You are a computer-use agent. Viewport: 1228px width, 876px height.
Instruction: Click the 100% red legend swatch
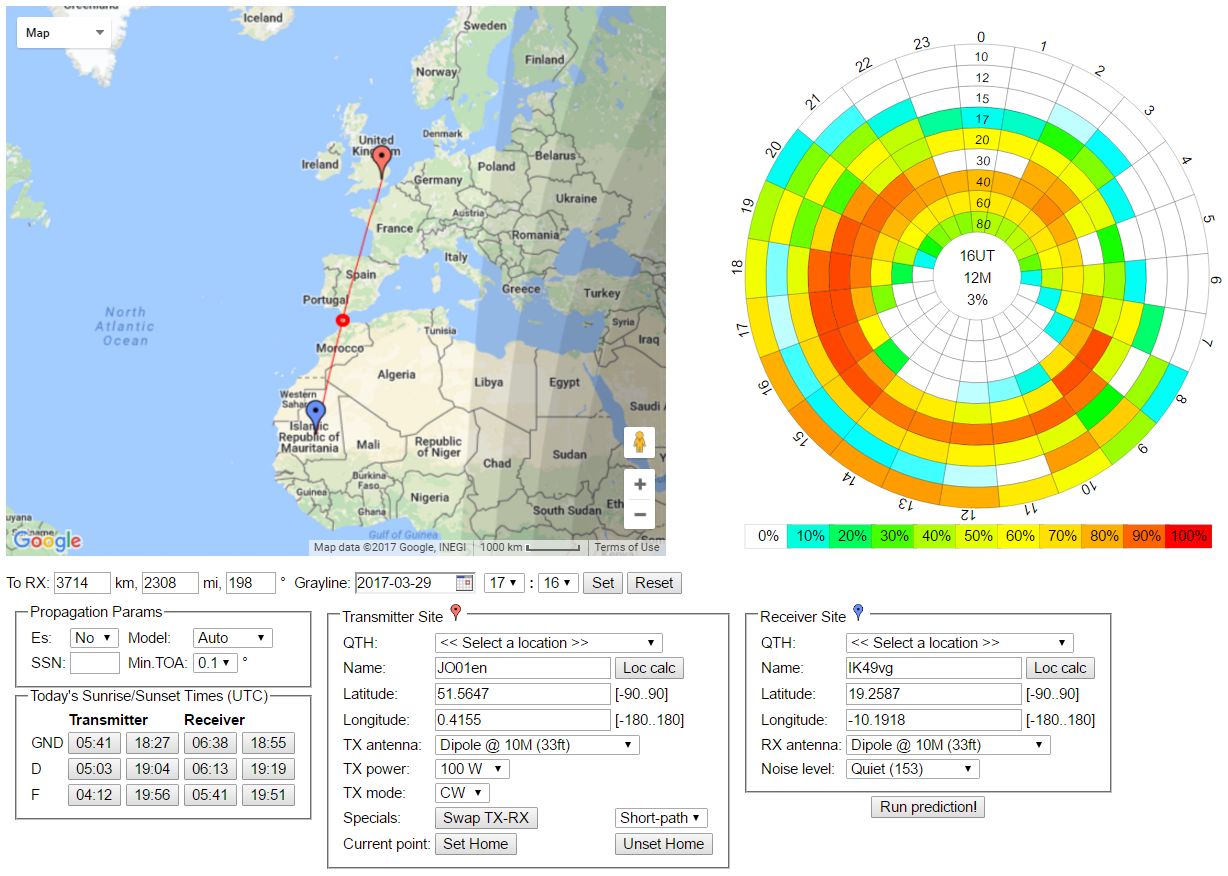pyautogui.click(x=1190, y=536)
